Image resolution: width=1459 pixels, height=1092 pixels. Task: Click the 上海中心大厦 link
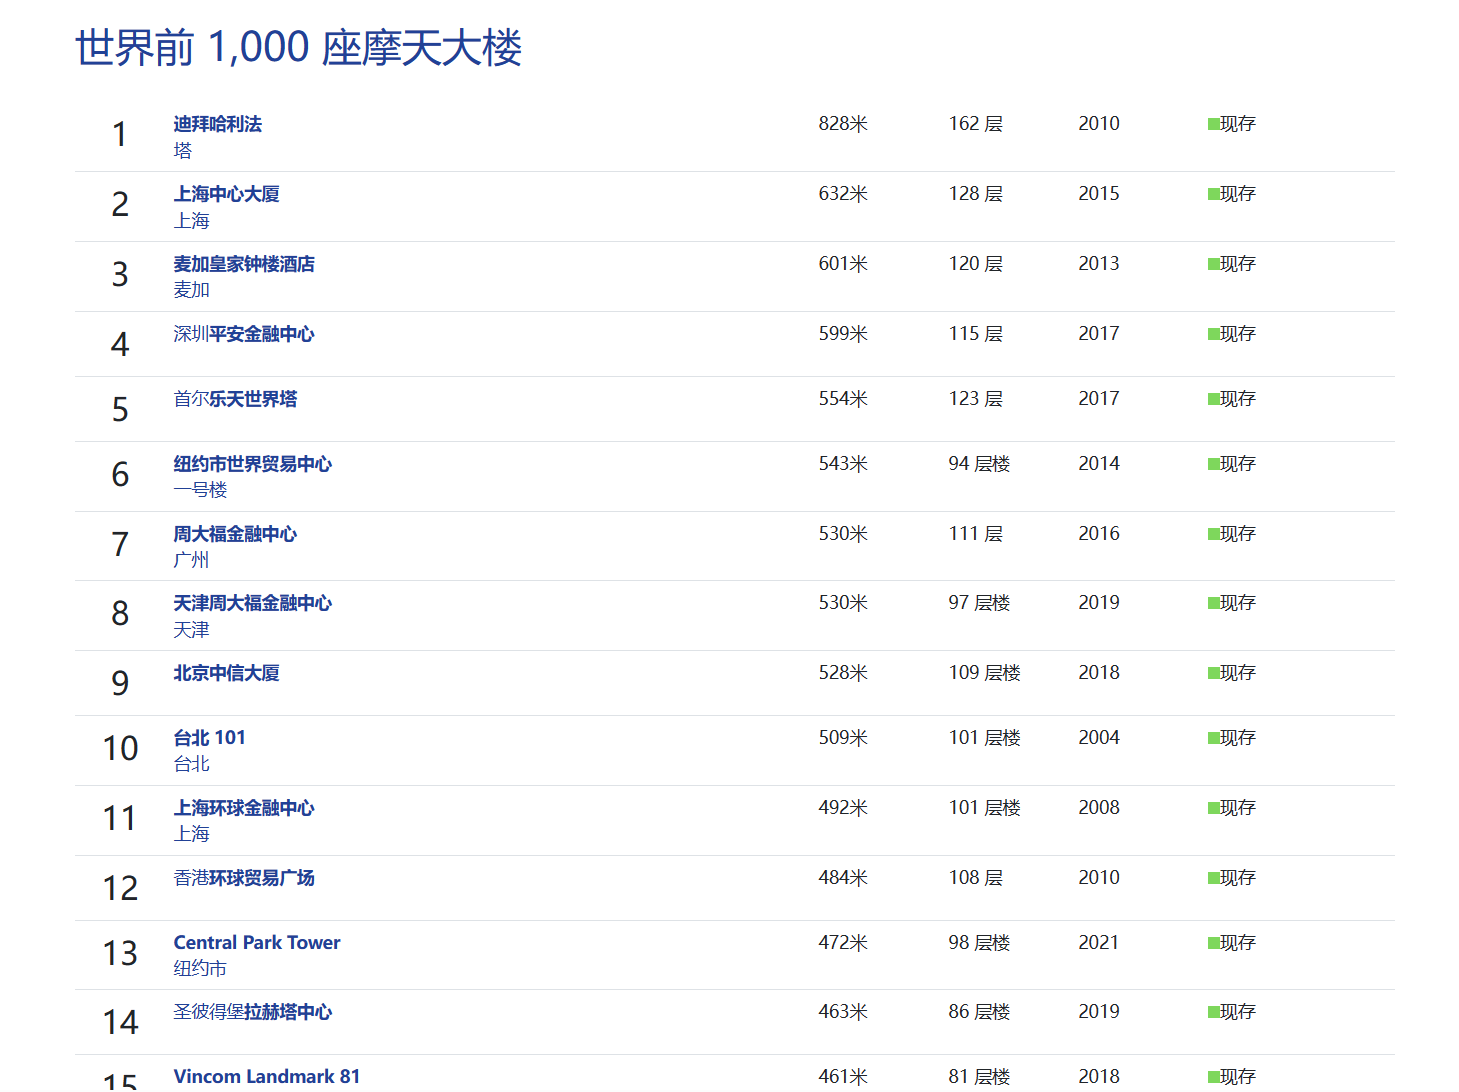tap(226, 194)
